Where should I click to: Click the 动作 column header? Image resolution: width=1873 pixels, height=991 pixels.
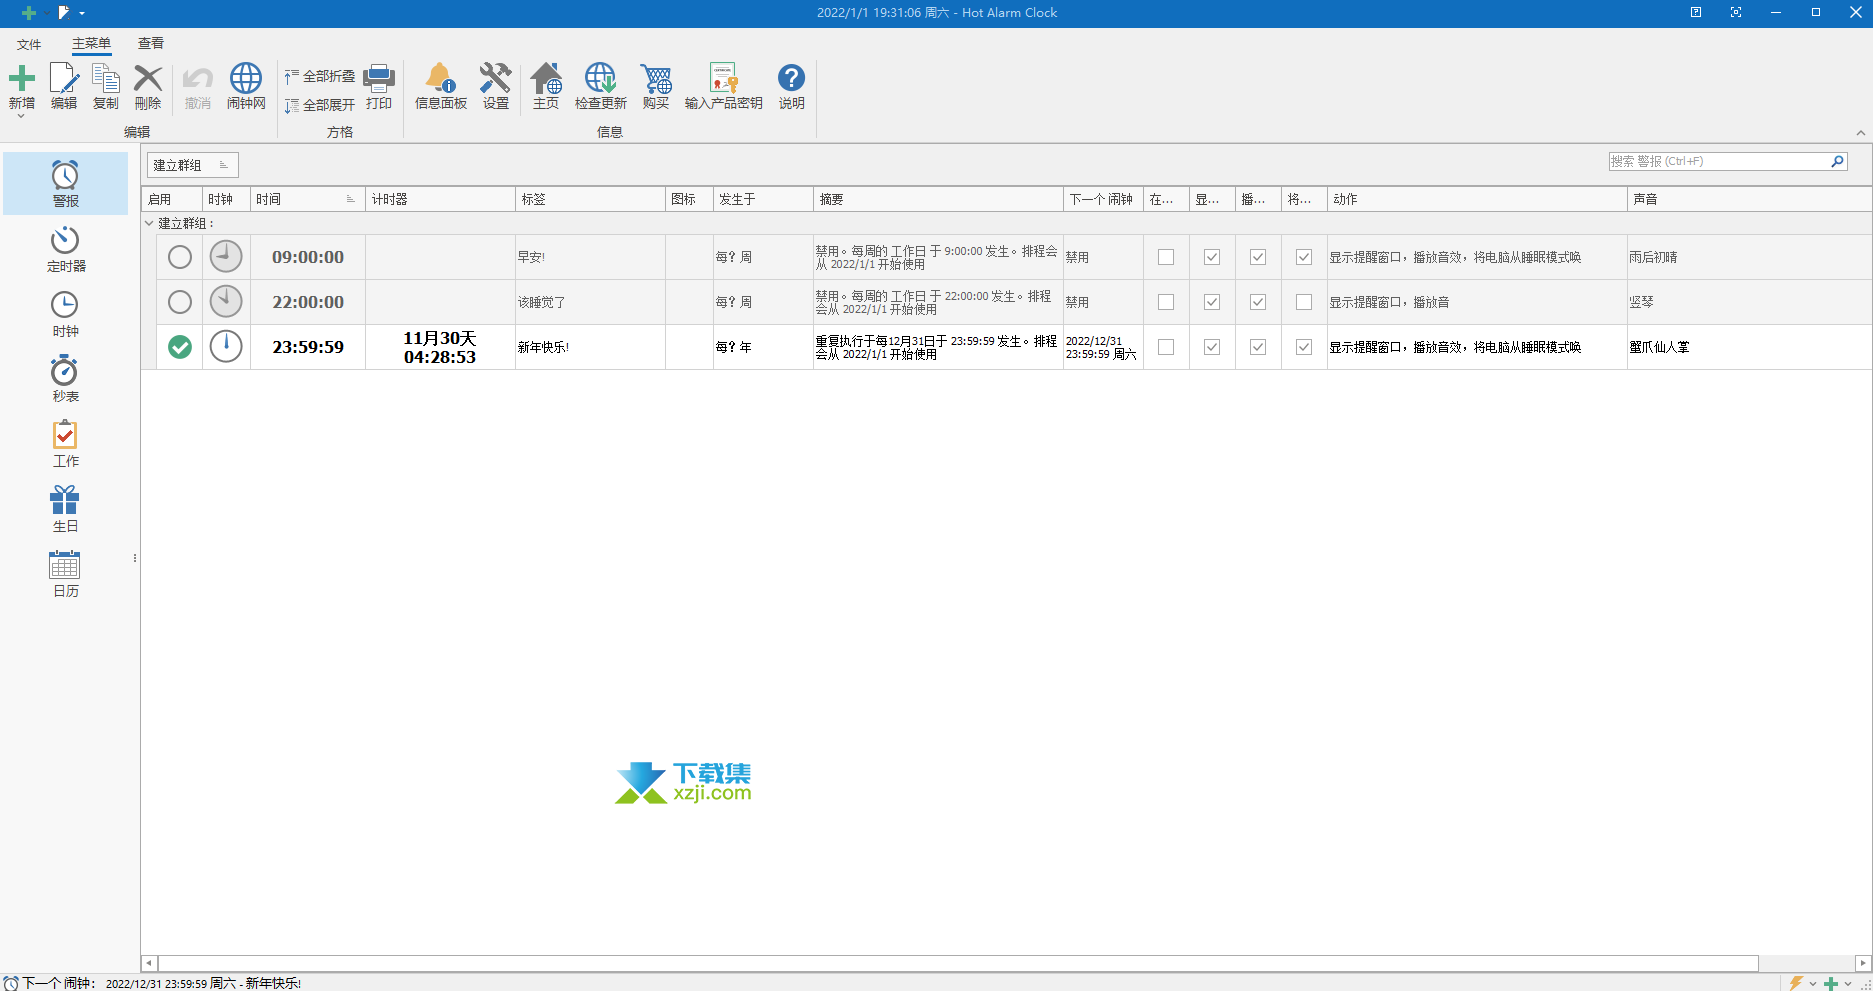pos(1477,199)
